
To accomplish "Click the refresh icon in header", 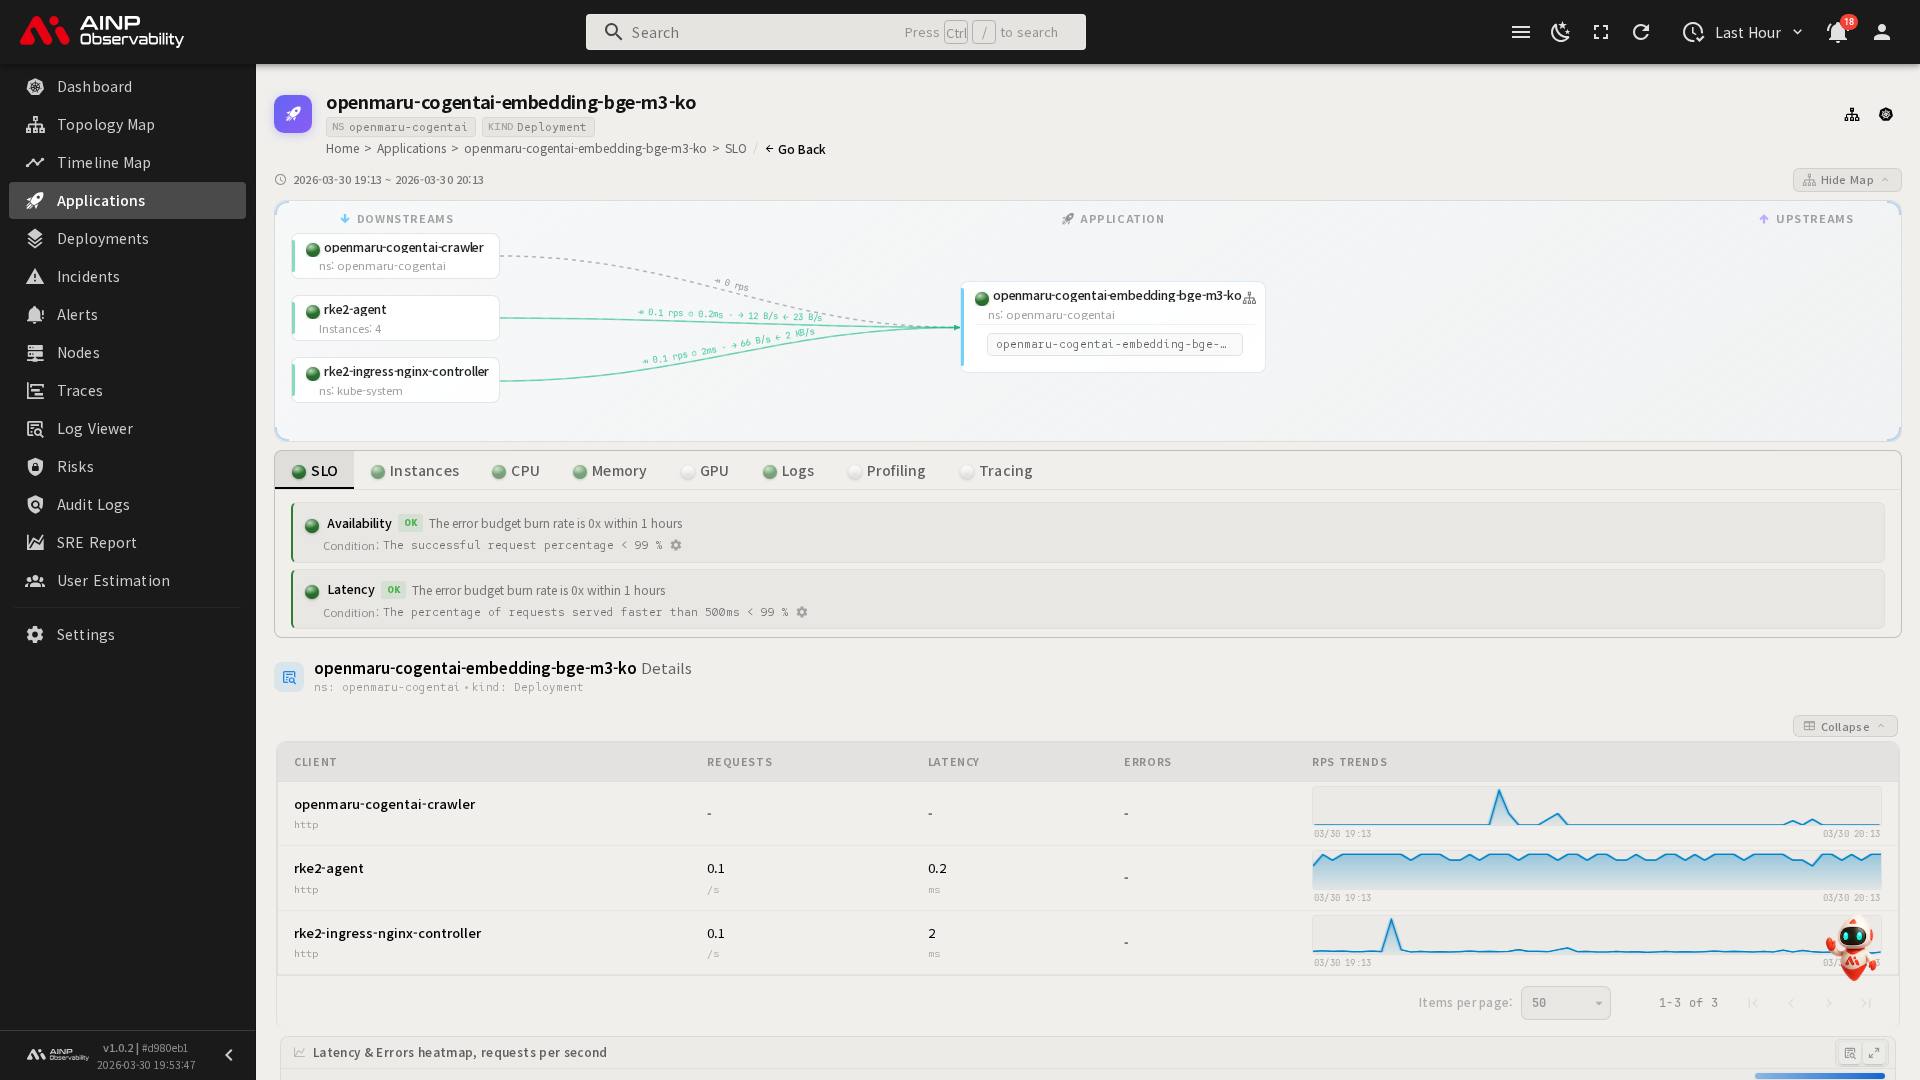I will pos(1641,32).
